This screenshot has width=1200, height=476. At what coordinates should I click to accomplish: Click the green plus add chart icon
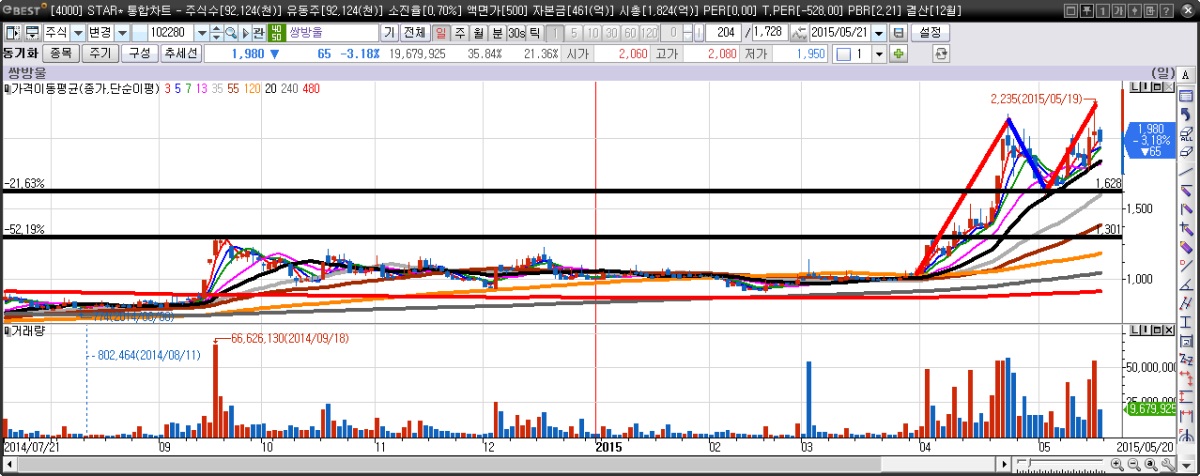(x=898, y=53)
